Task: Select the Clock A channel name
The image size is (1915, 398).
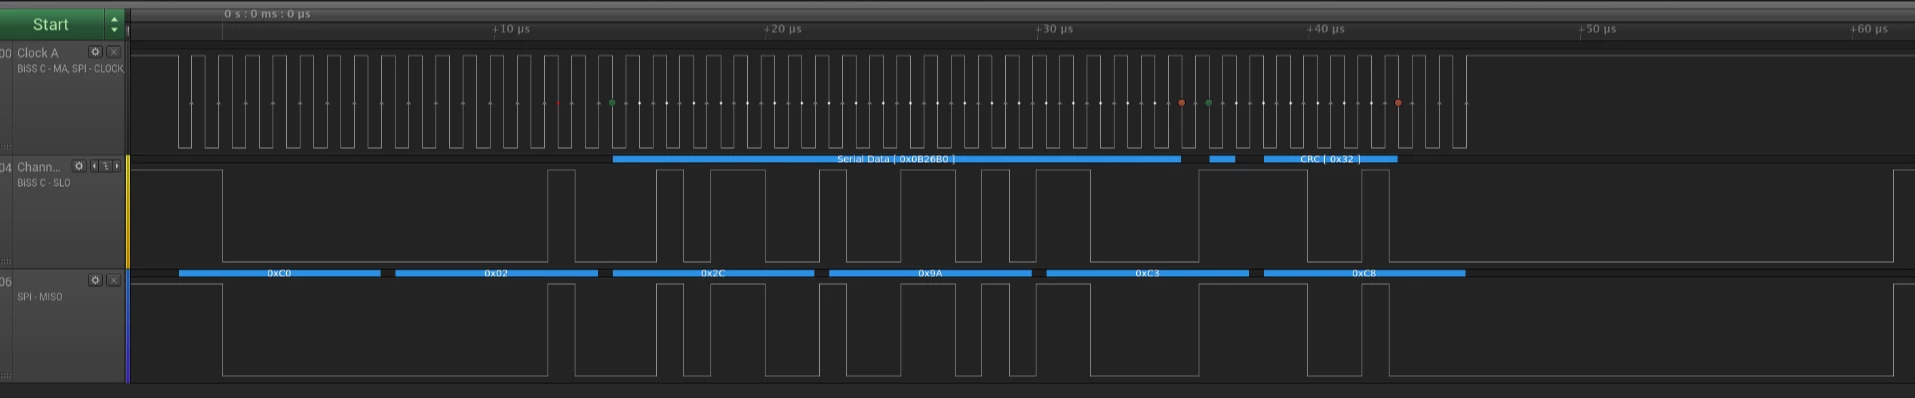Action: point(38,53)
